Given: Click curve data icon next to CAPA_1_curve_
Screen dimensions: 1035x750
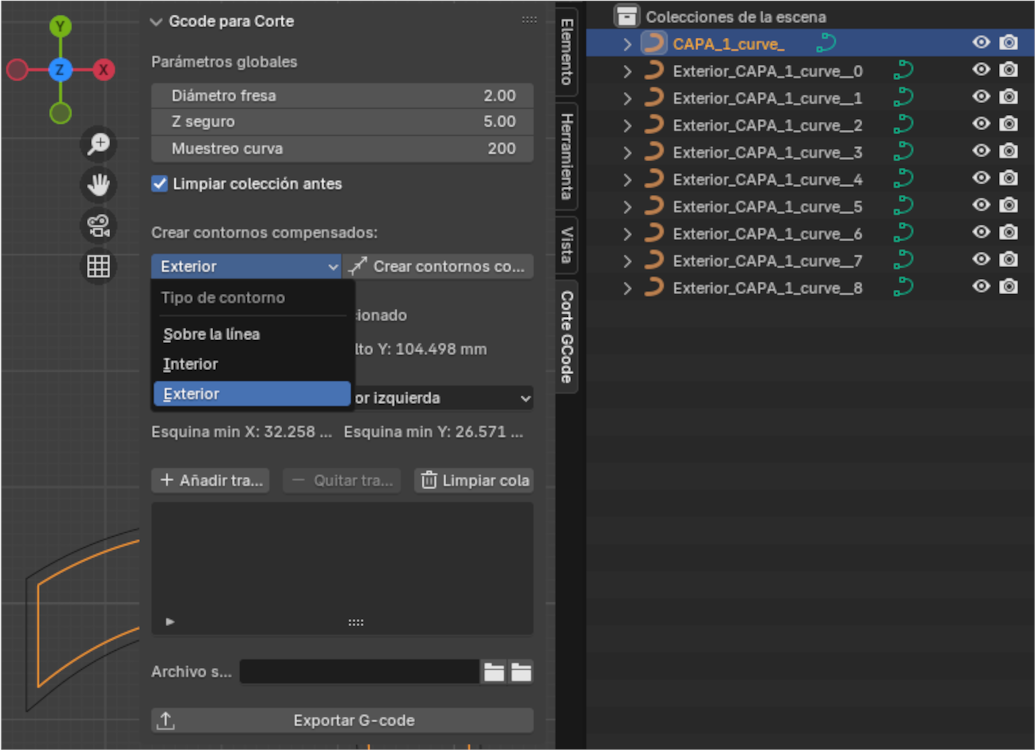Looking at the screenshot, I should point(826,43).
